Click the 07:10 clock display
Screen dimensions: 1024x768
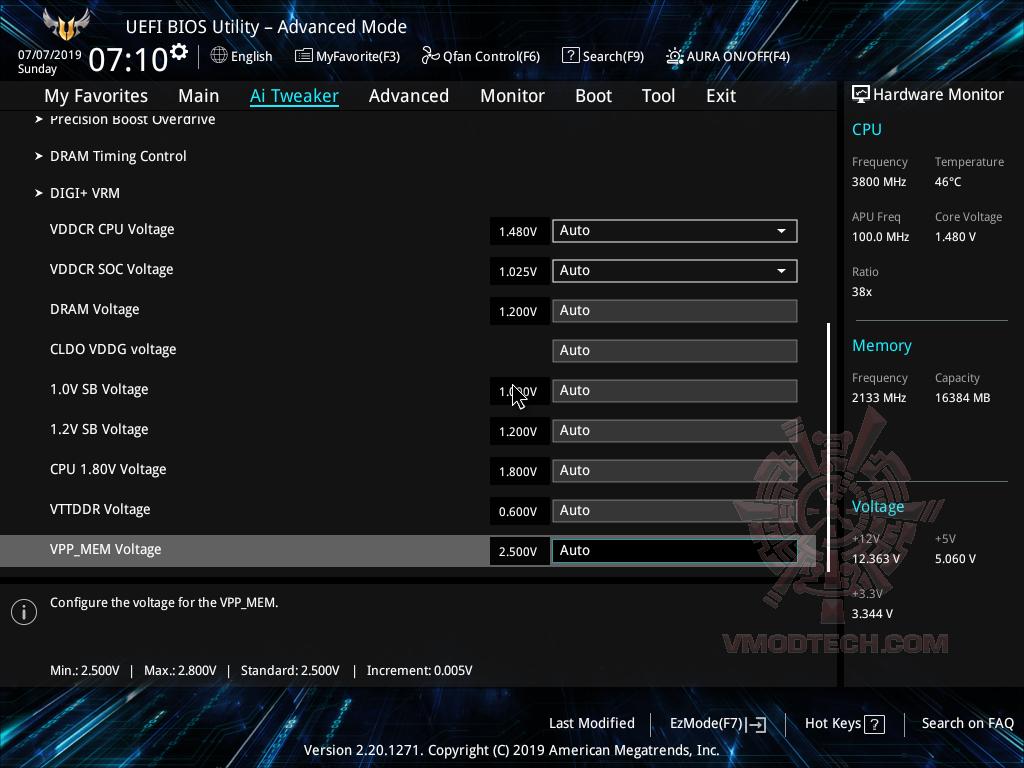[128, 60]
